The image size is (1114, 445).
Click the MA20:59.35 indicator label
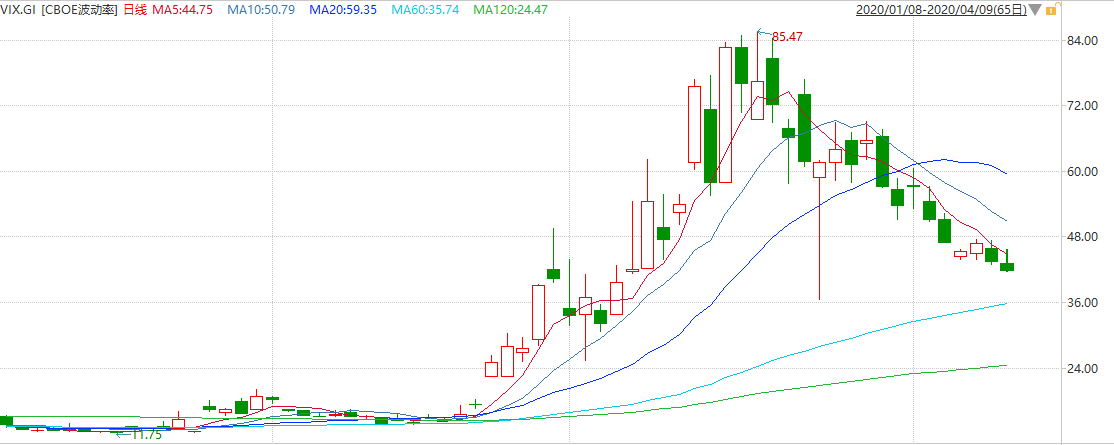tap(344, 10)
